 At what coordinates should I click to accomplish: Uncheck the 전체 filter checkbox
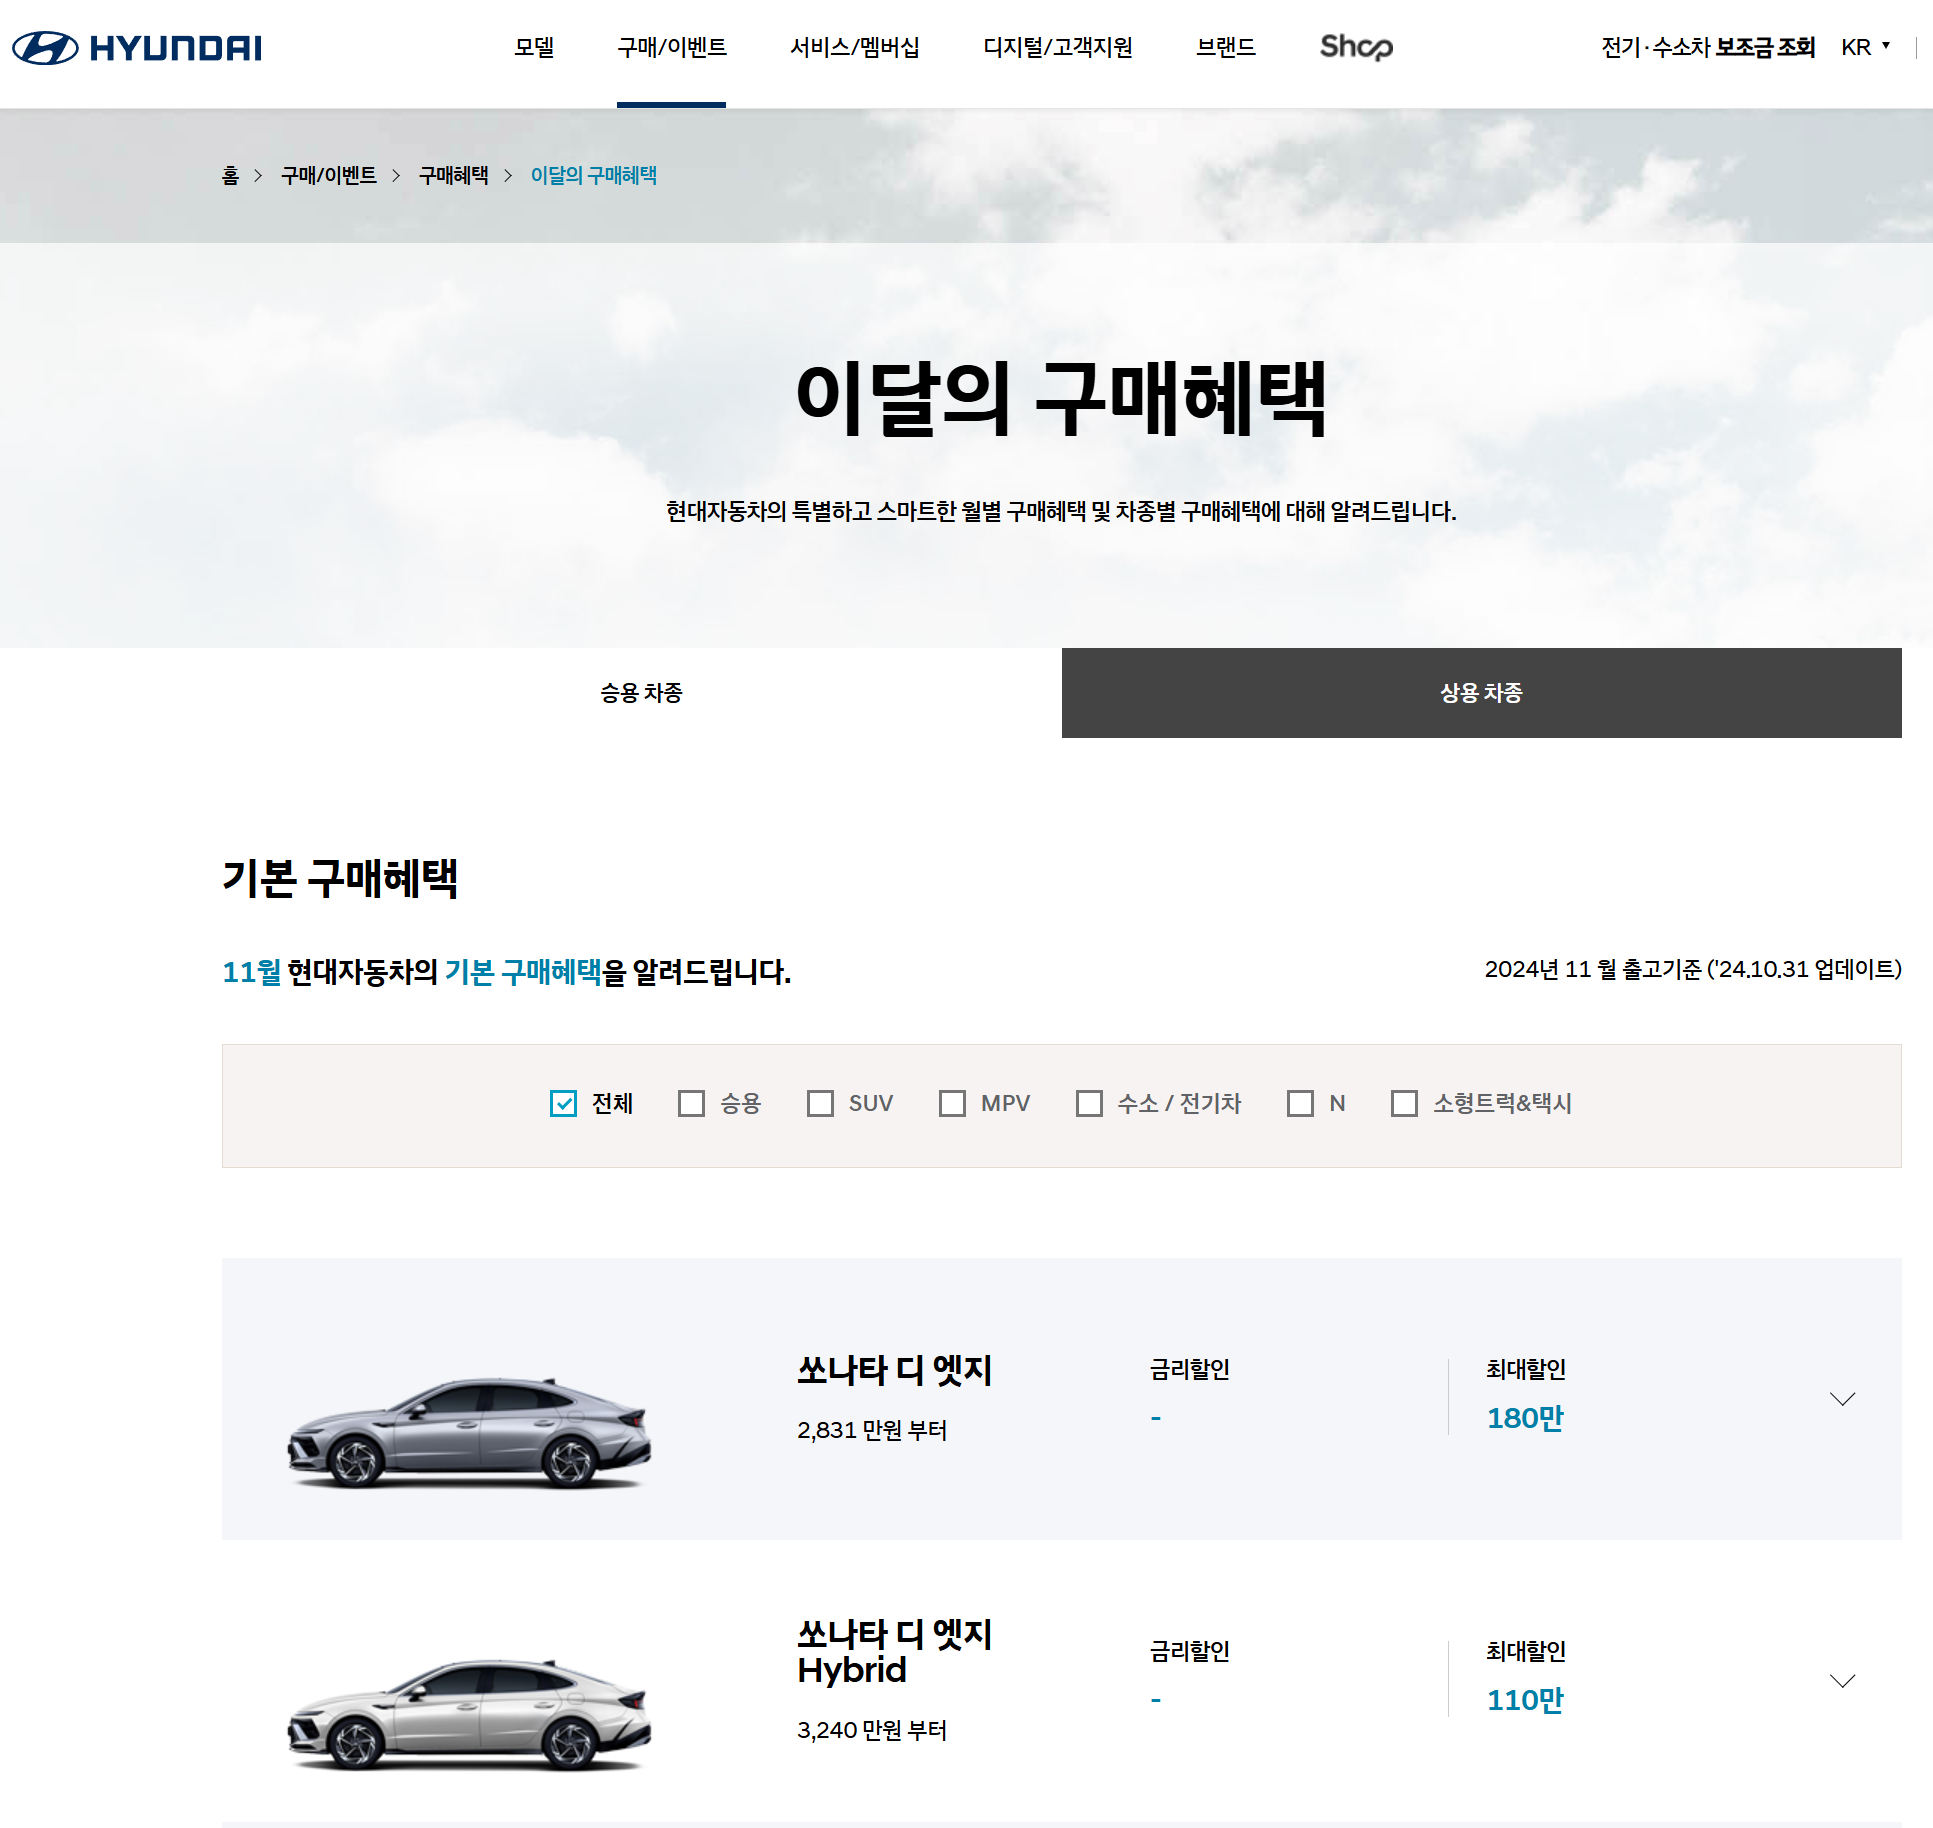point(563,1103)
